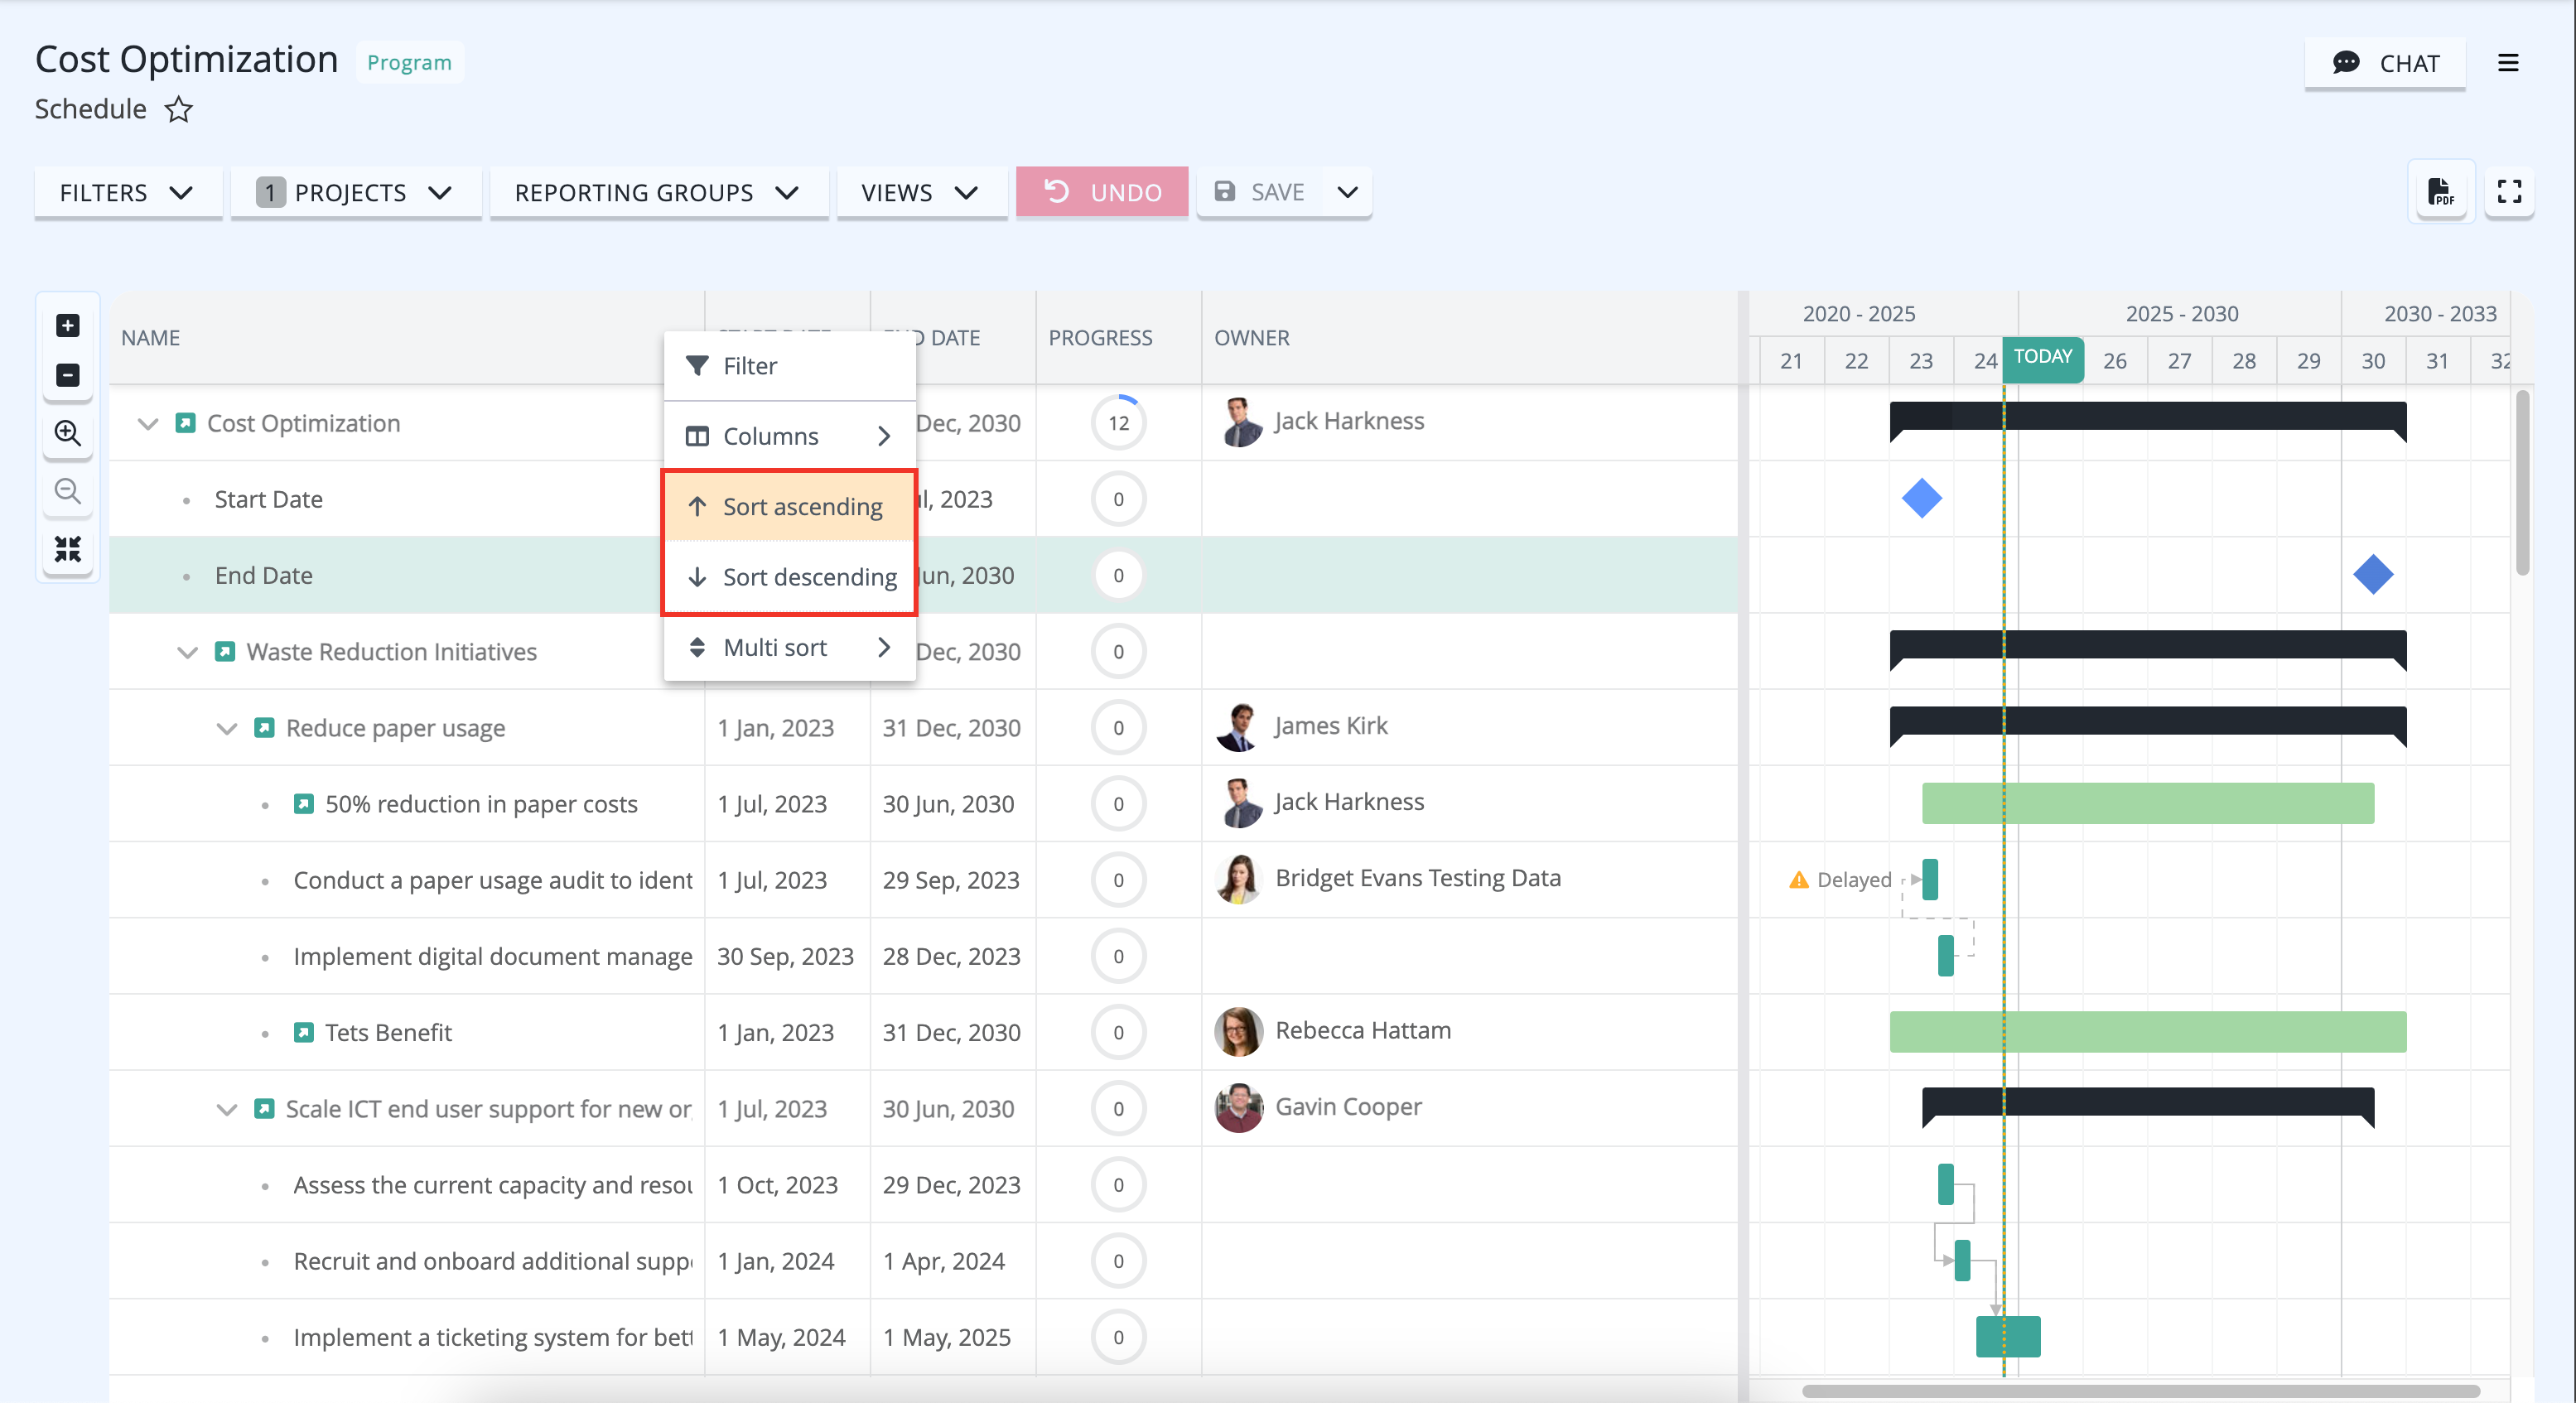Zoom in the Gantt timeline

(x=67, y=432)
